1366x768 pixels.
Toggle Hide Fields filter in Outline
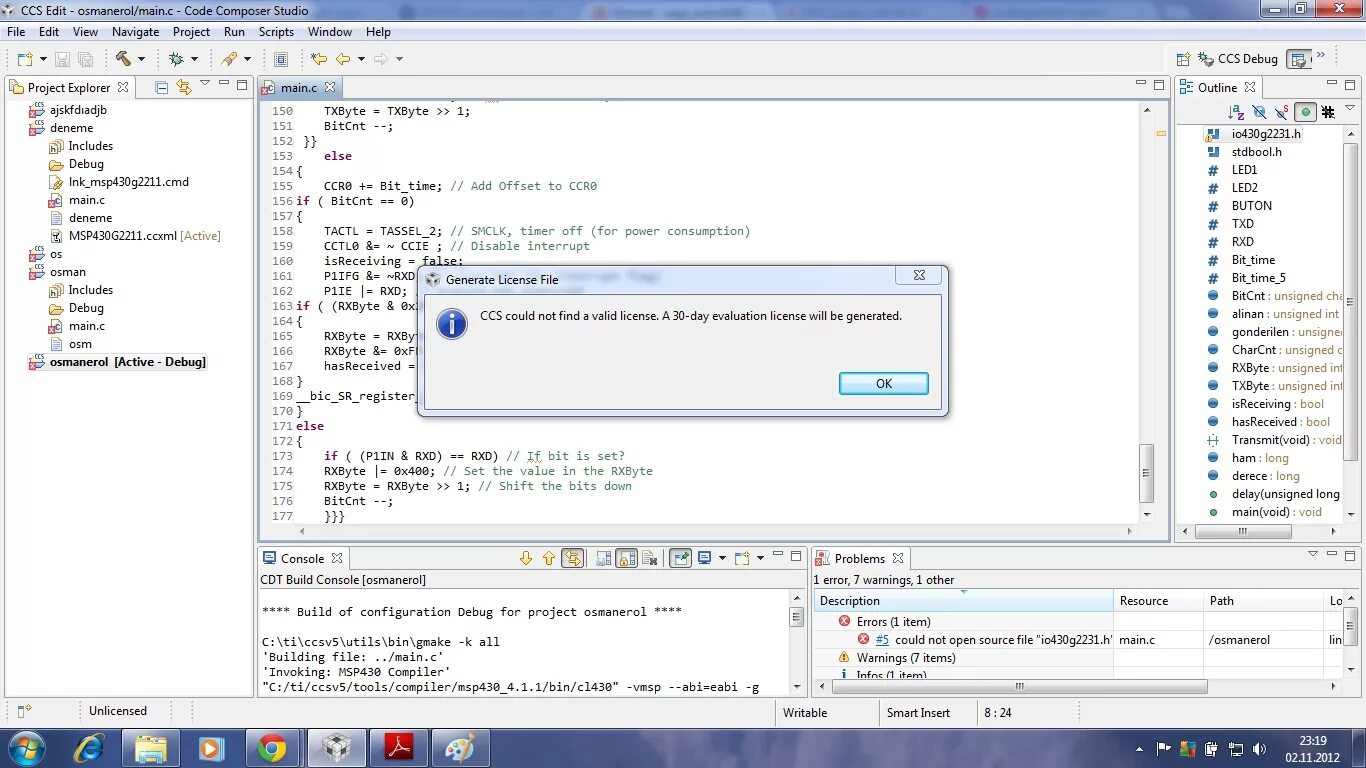click(x=1259, y=112)
